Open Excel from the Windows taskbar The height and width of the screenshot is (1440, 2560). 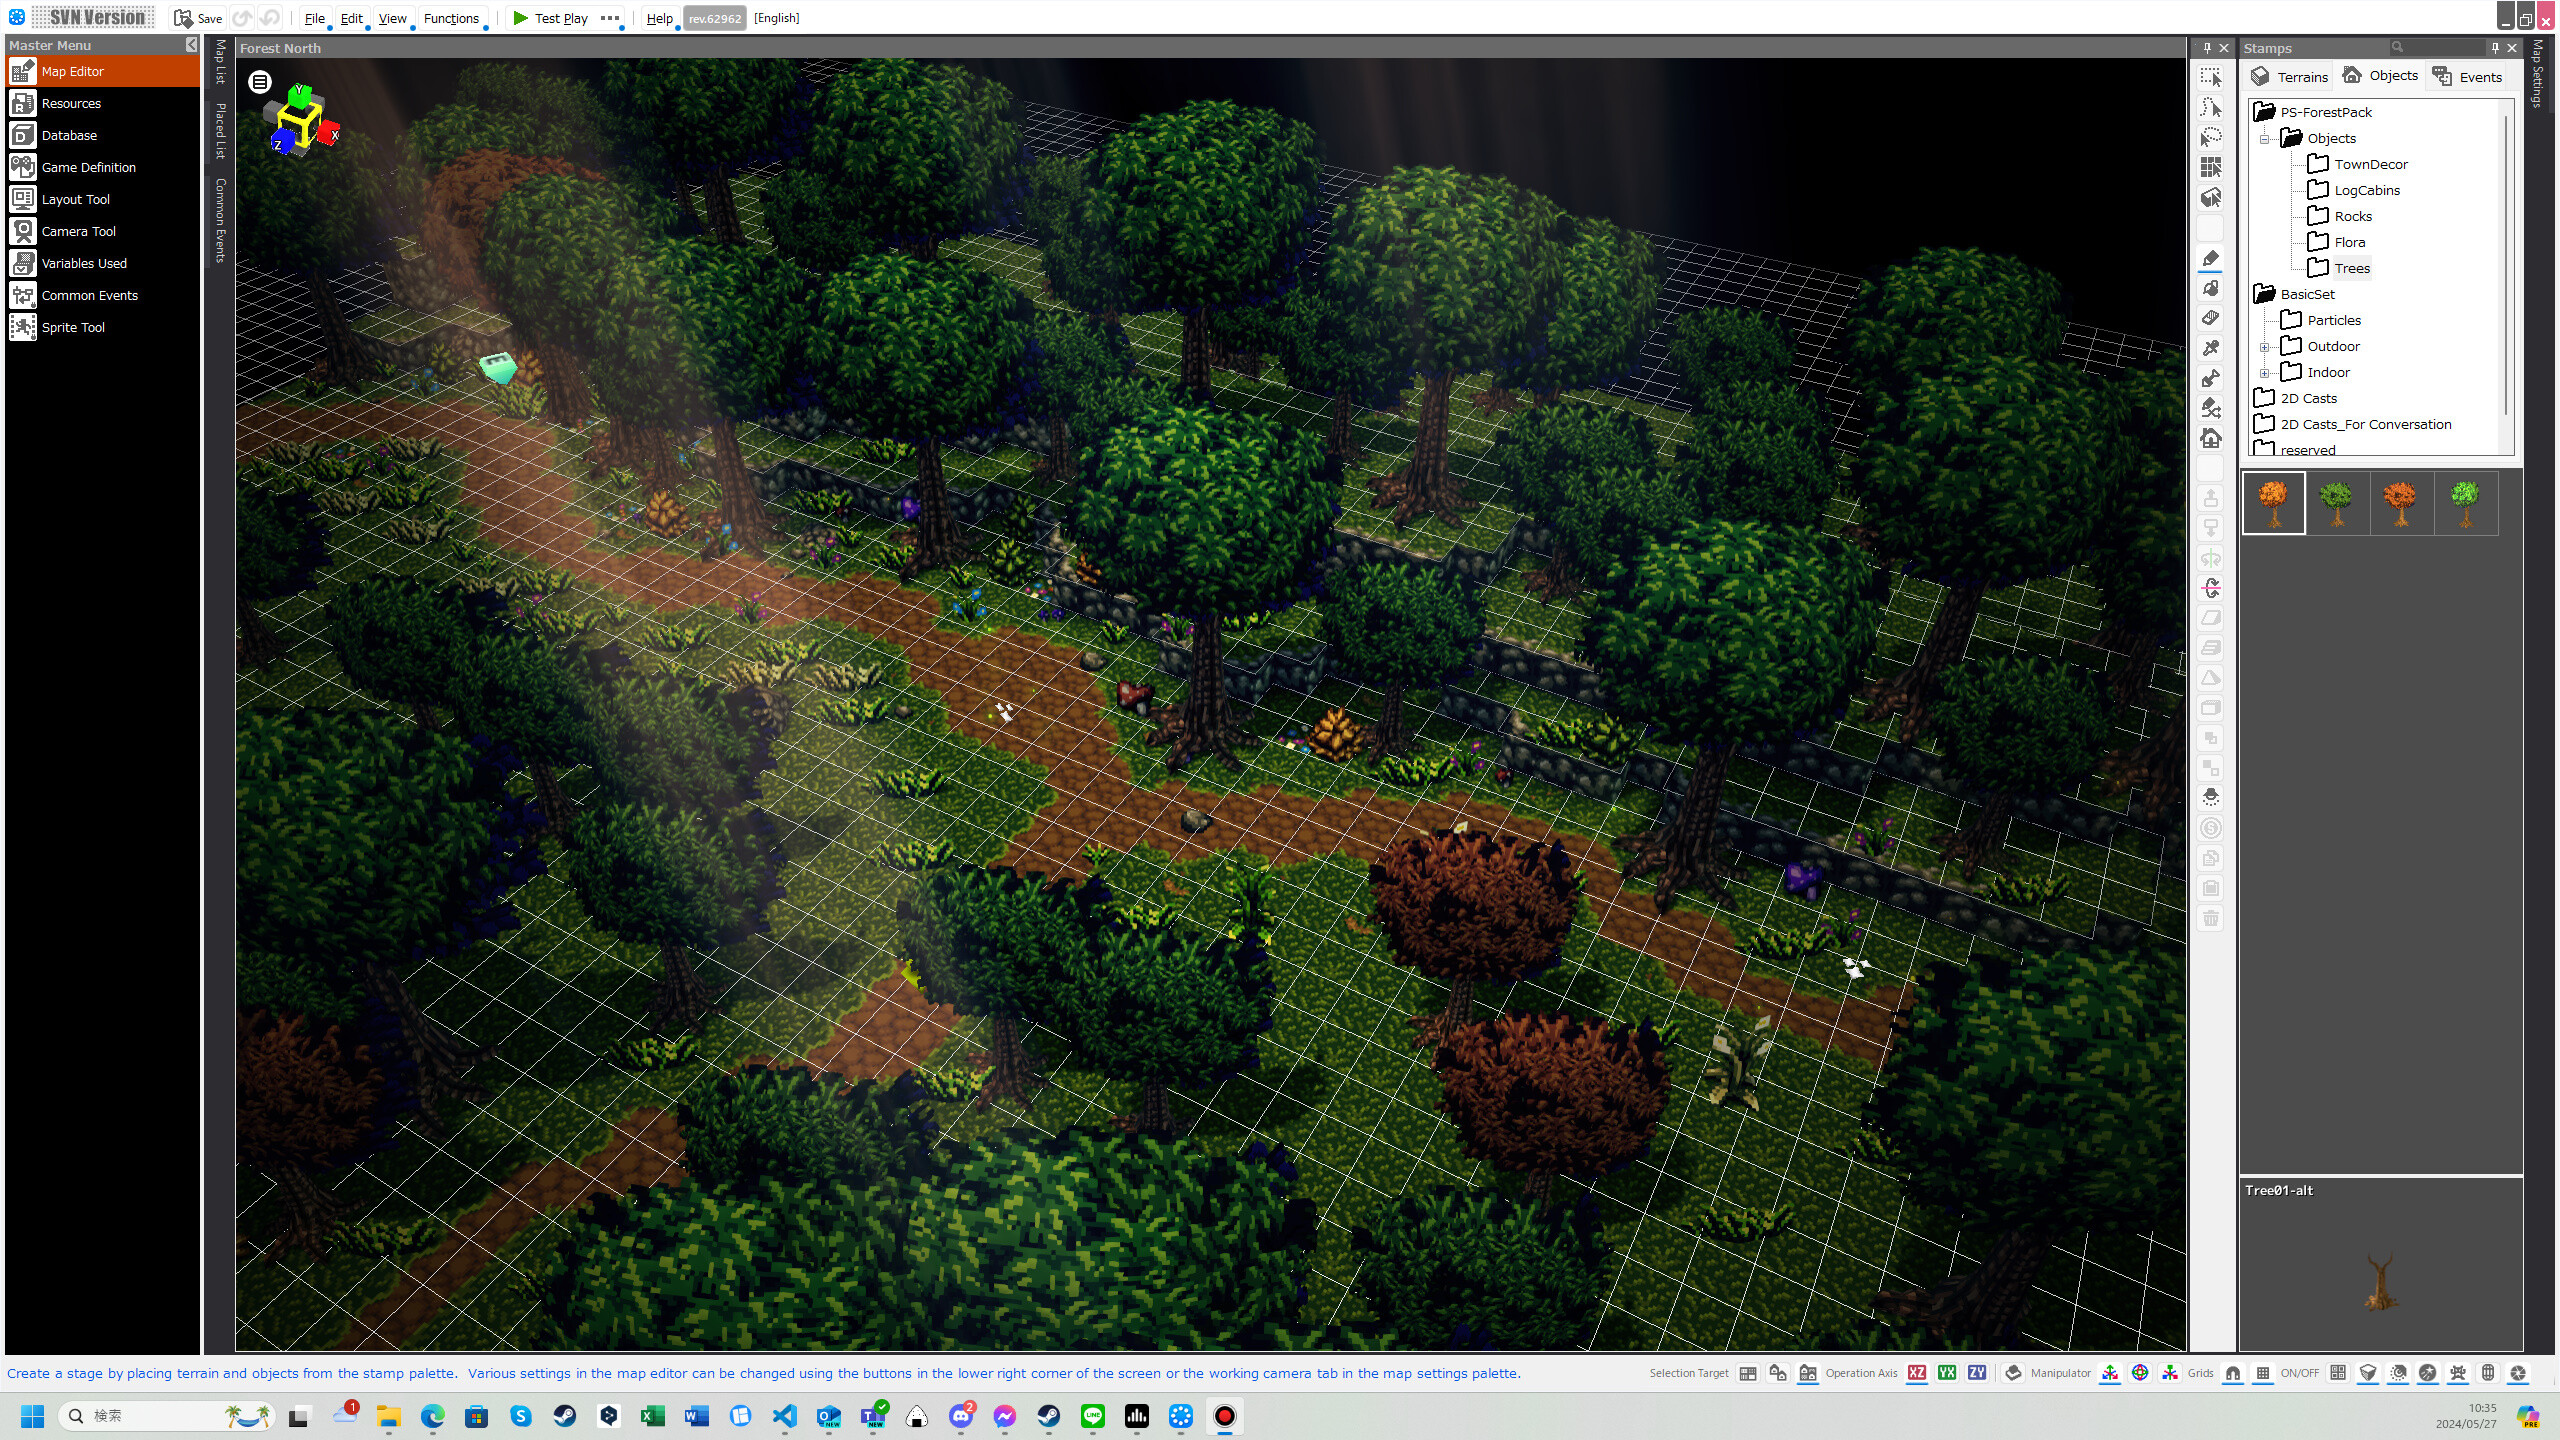(652, 1417)
